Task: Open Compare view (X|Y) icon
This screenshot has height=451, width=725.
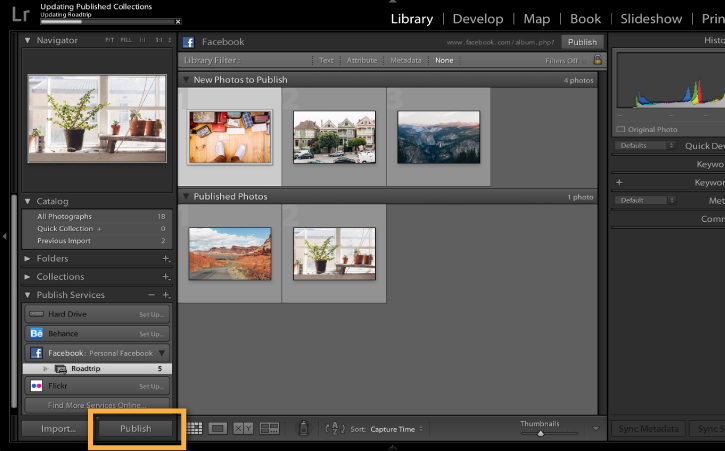Action: click(x=243, y=429)
